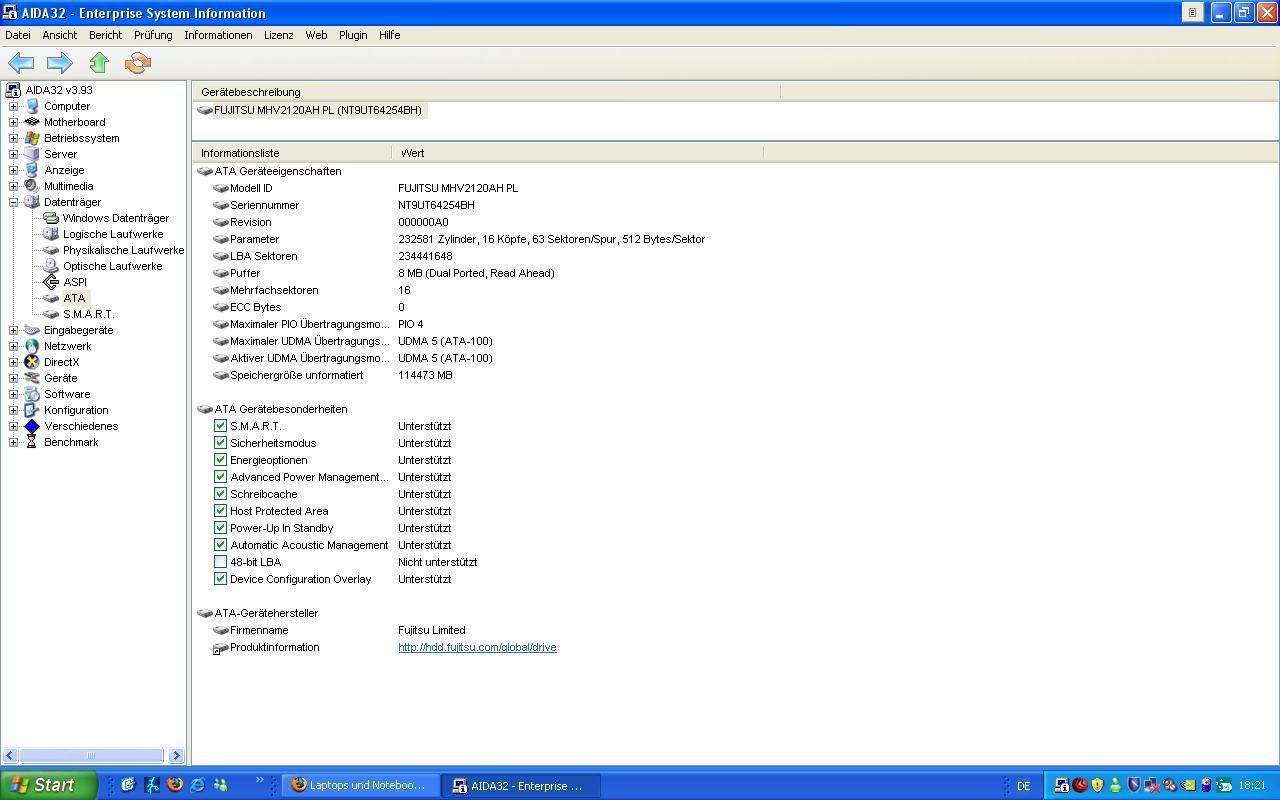Click the tree panel scroll left arrow
Image resolution: width=1280 pixels, height=800 pixels.
click(x=10, y=755)
